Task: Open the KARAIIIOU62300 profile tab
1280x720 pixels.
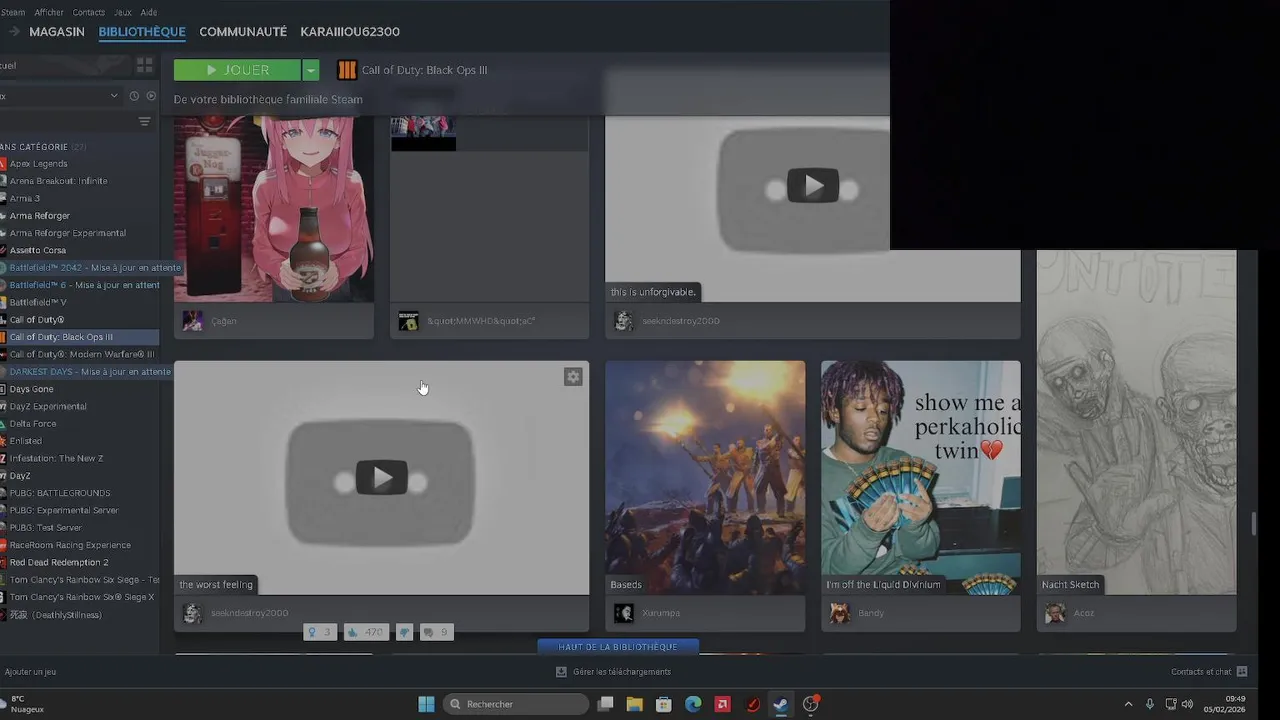Action: (350, 32)
